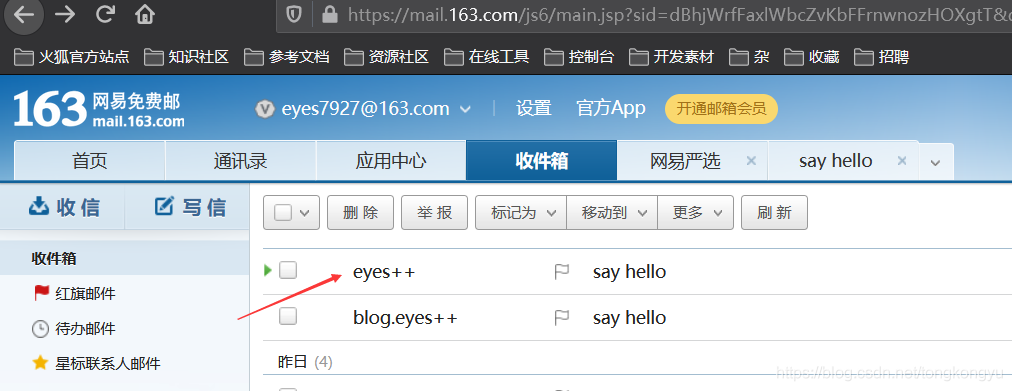Image resolution: width=1012 pixels, height=391 pixels.
Task: Open the 火狐官方站点 bookmark folder
Action: click(72, 57)
